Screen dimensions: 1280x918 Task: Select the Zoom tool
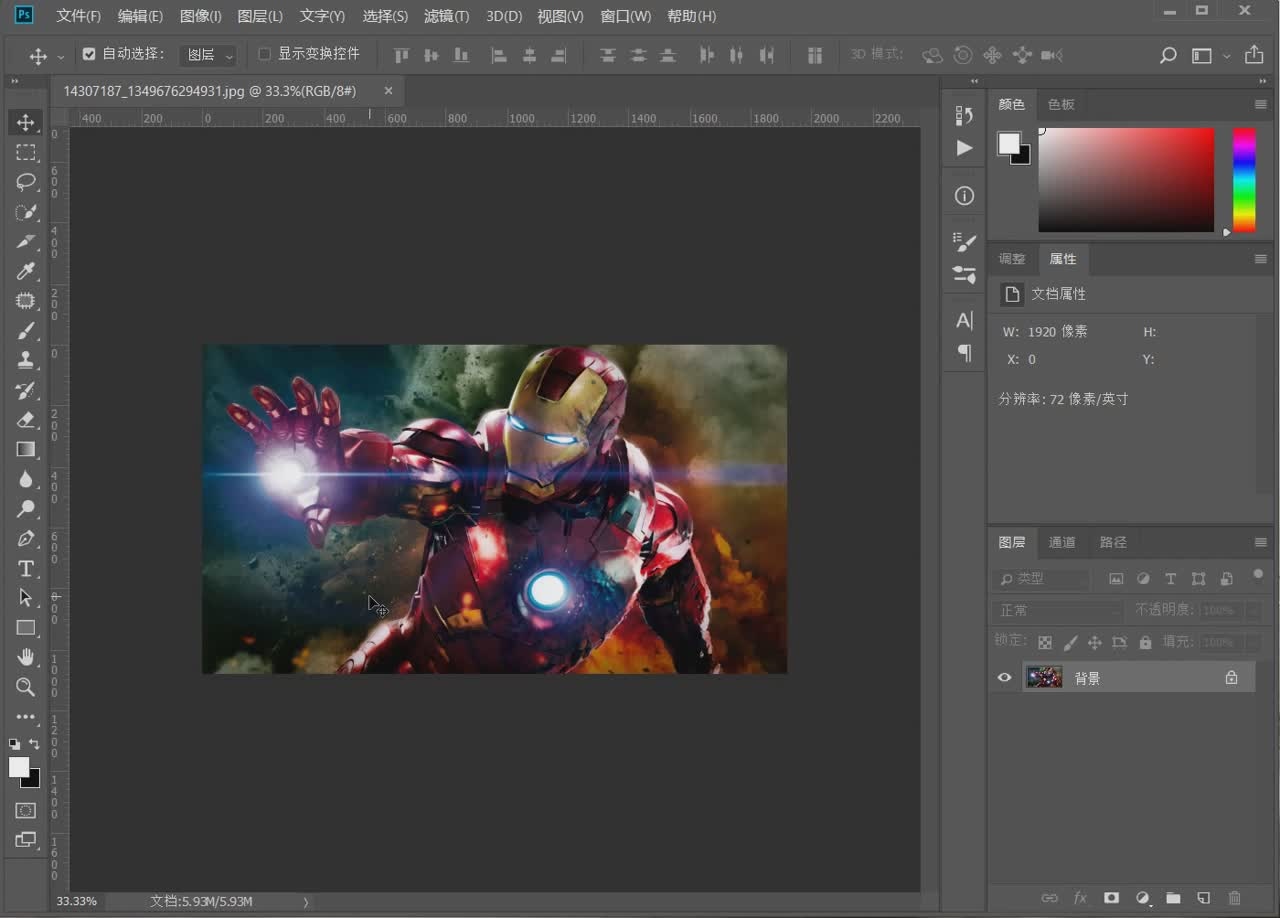click(26, 687)
